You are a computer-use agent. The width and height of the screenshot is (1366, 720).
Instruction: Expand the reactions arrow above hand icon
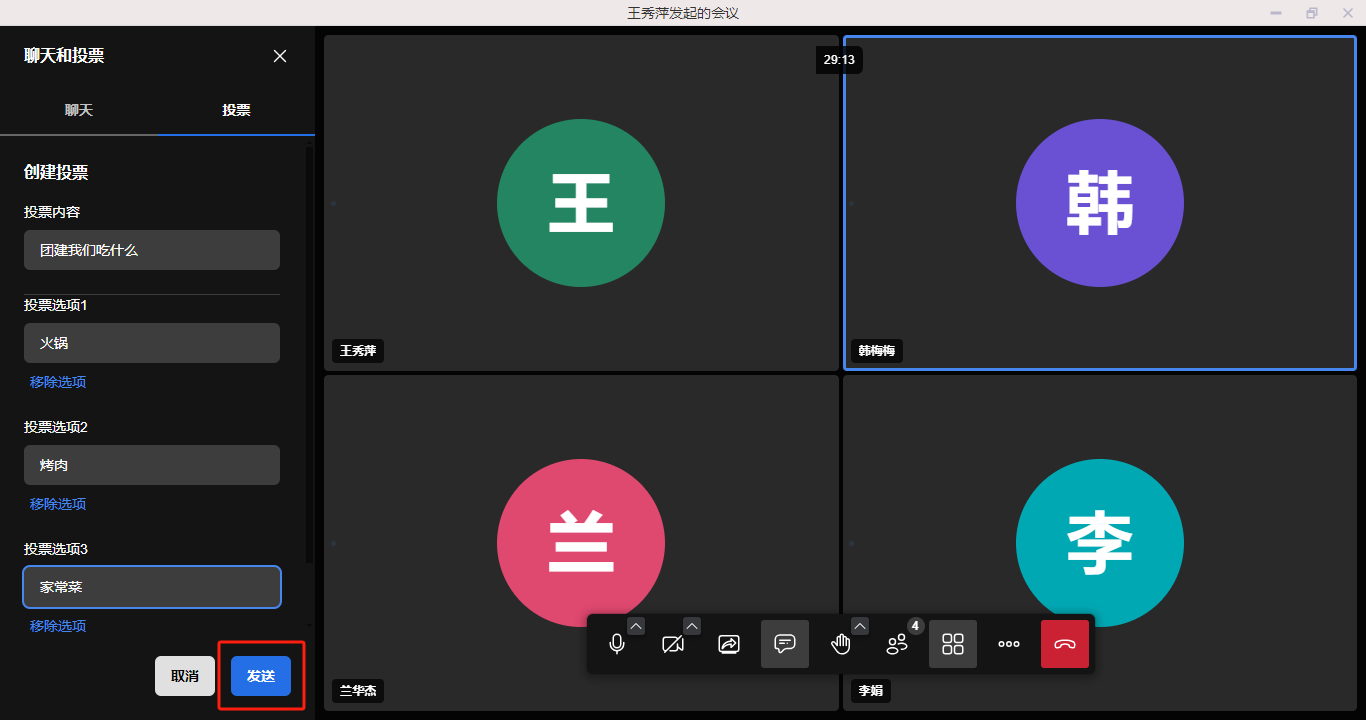click(x=860, y=626)
